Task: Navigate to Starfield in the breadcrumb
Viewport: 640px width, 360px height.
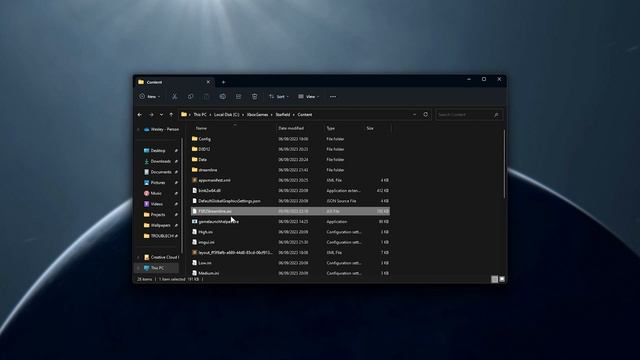Action: point(283,115)
